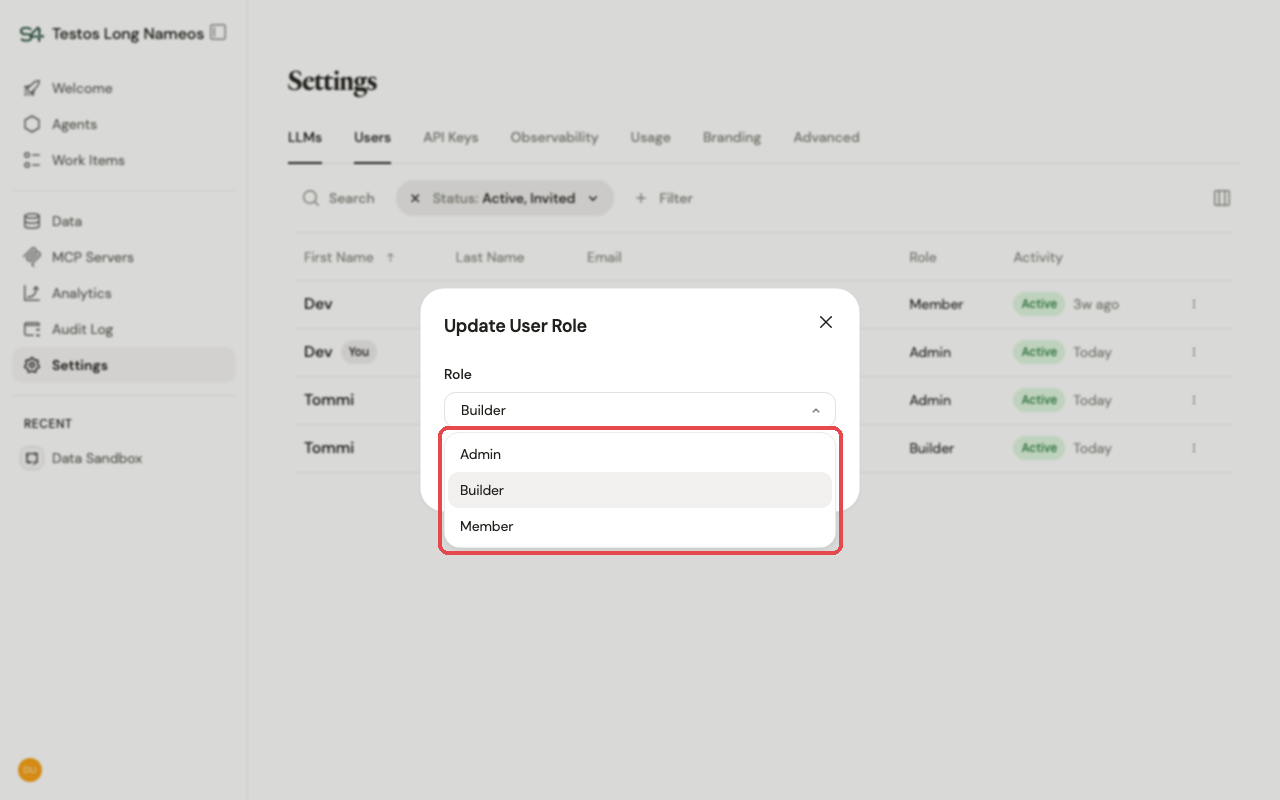This screenshot has width=1280, height=800.
Task: Switch to the API Keys tab
Action: [450, 137]
